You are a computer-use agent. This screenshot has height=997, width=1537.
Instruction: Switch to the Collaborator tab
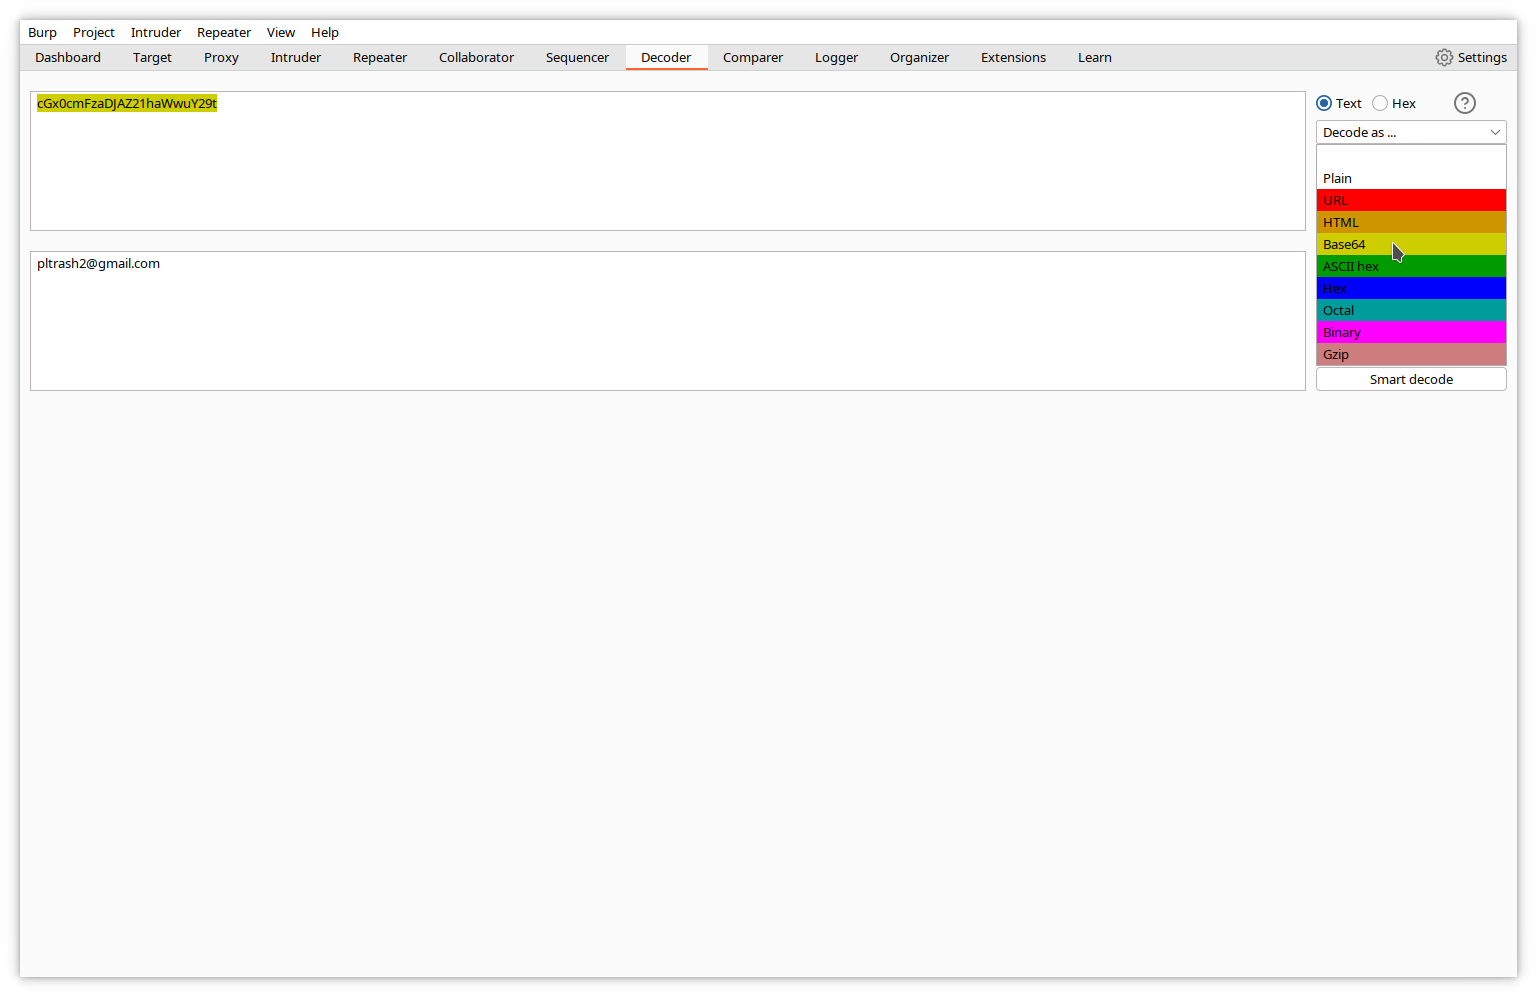476,57
